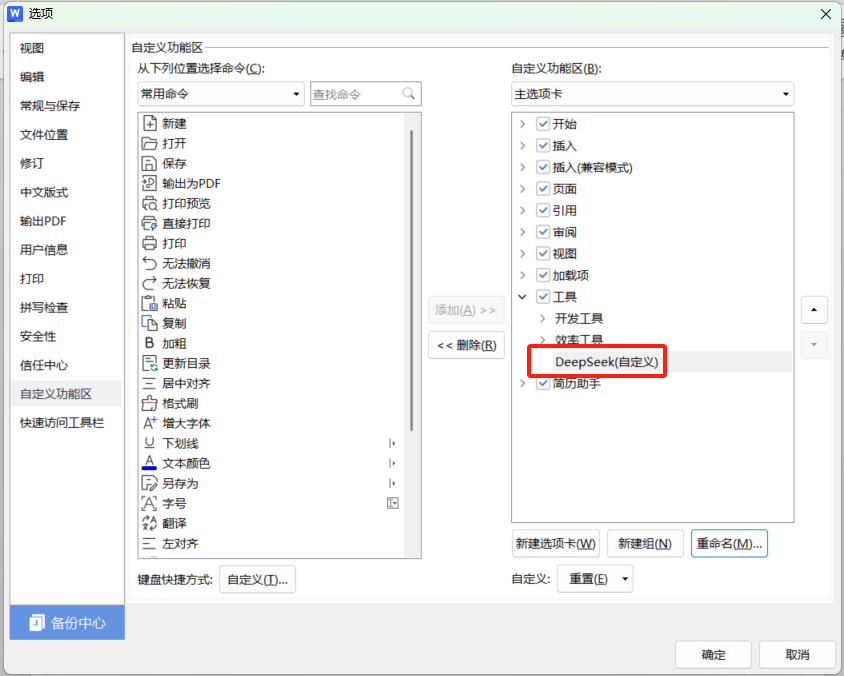The image size is (844, 676).
Task: Click the 备份中心 icon
Action: click(x=37, y=623)
